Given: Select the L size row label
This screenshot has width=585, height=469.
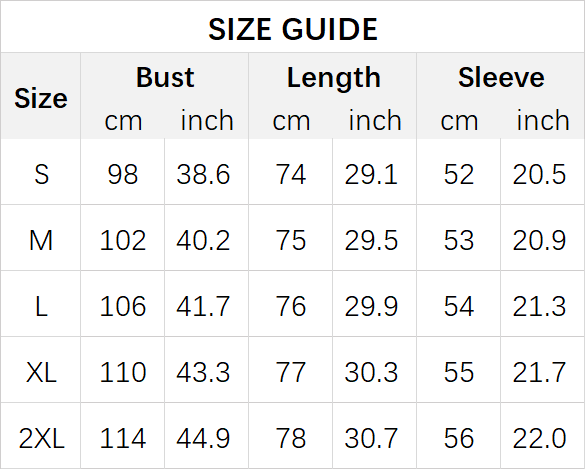Looking at the screenshot, I should 41,306.
